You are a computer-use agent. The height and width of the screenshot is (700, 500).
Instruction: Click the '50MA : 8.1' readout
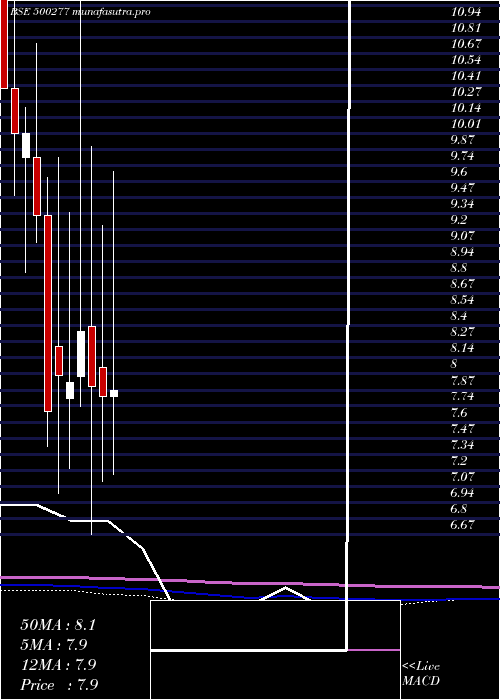tap(58, 625)
